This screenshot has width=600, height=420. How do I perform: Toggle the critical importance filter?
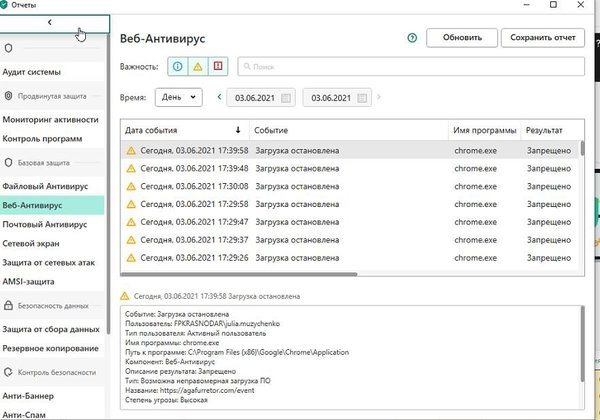218,67
